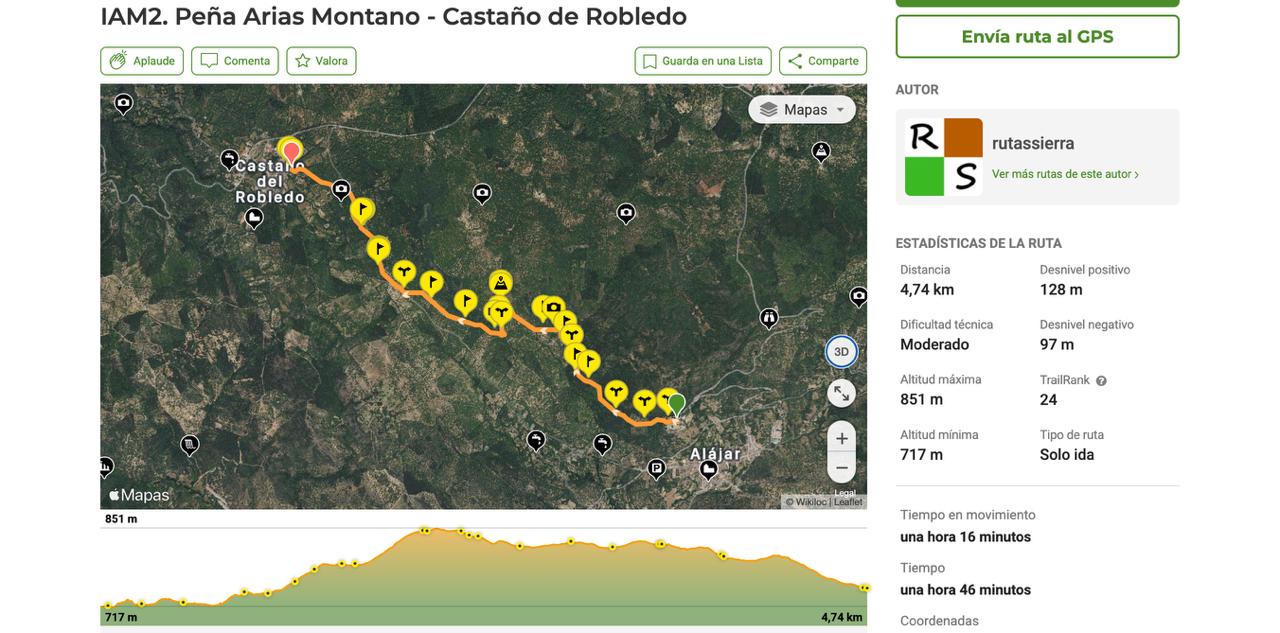Toggle the 3D map view

(x=841, y=352)
